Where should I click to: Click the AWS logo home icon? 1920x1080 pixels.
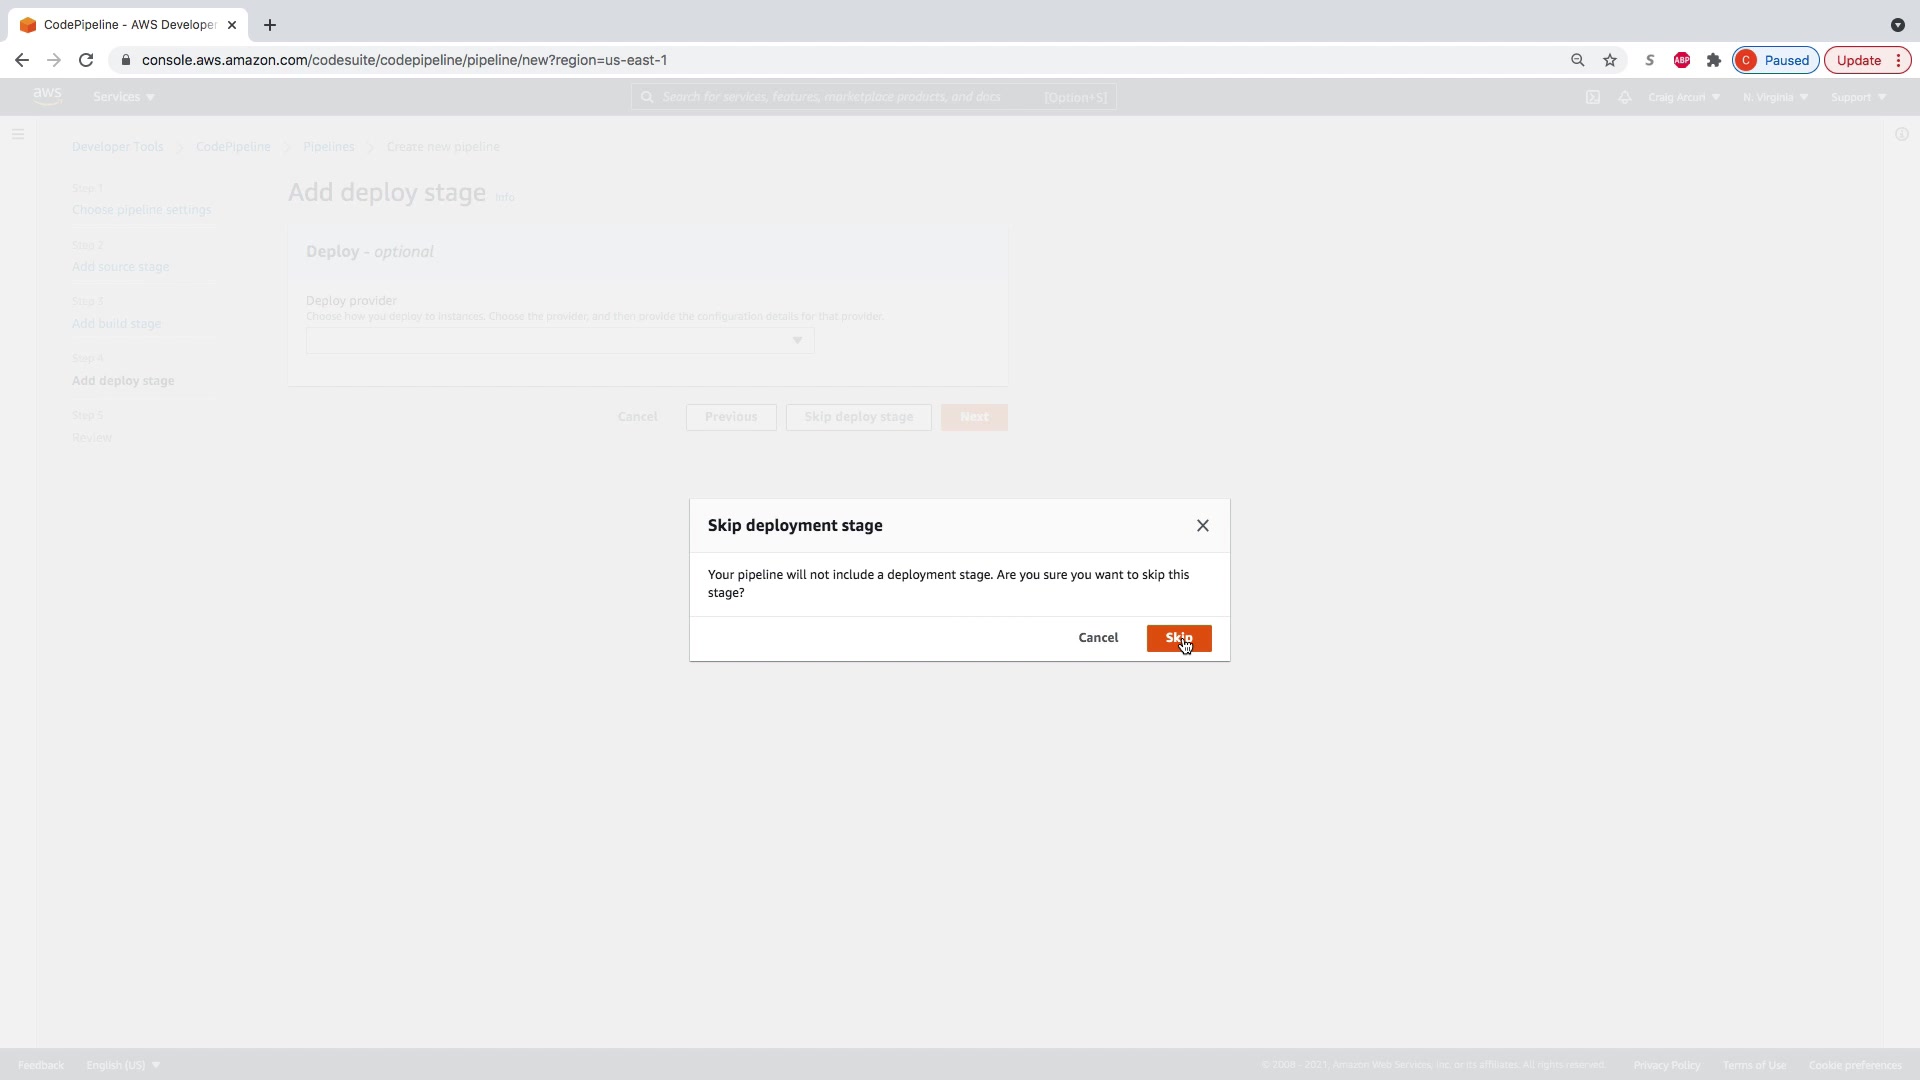pyautogui.click(x=47, y=96)
